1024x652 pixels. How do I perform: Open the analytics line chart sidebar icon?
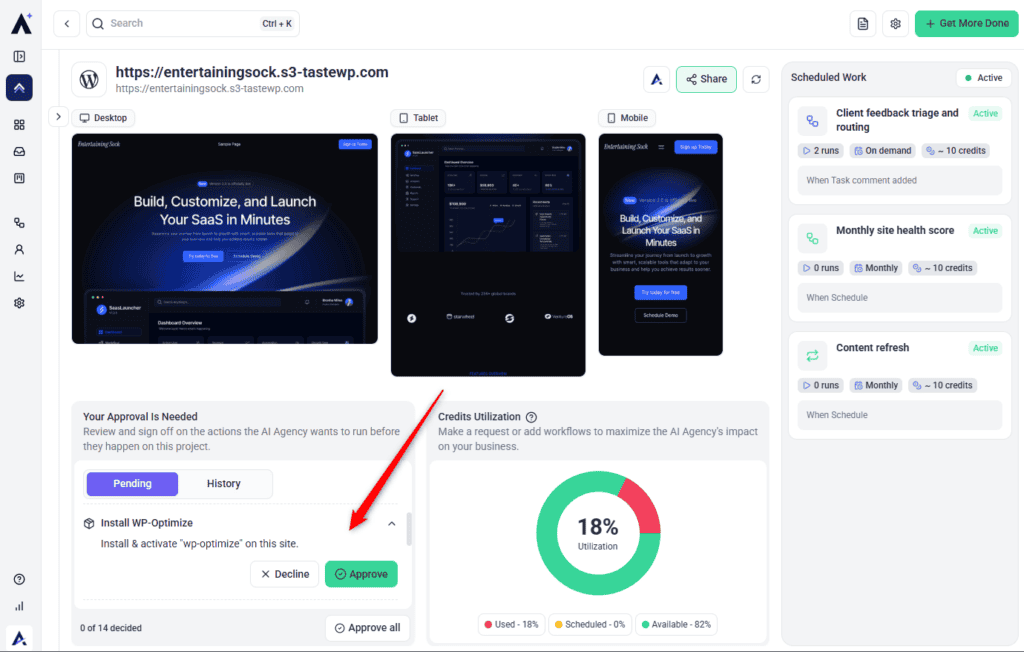tap(20, 276)
